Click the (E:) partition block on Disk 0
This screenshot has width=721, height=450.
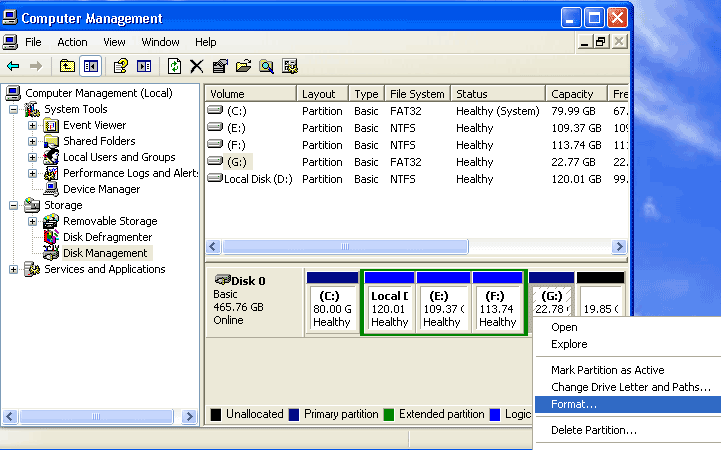(443, 302)
